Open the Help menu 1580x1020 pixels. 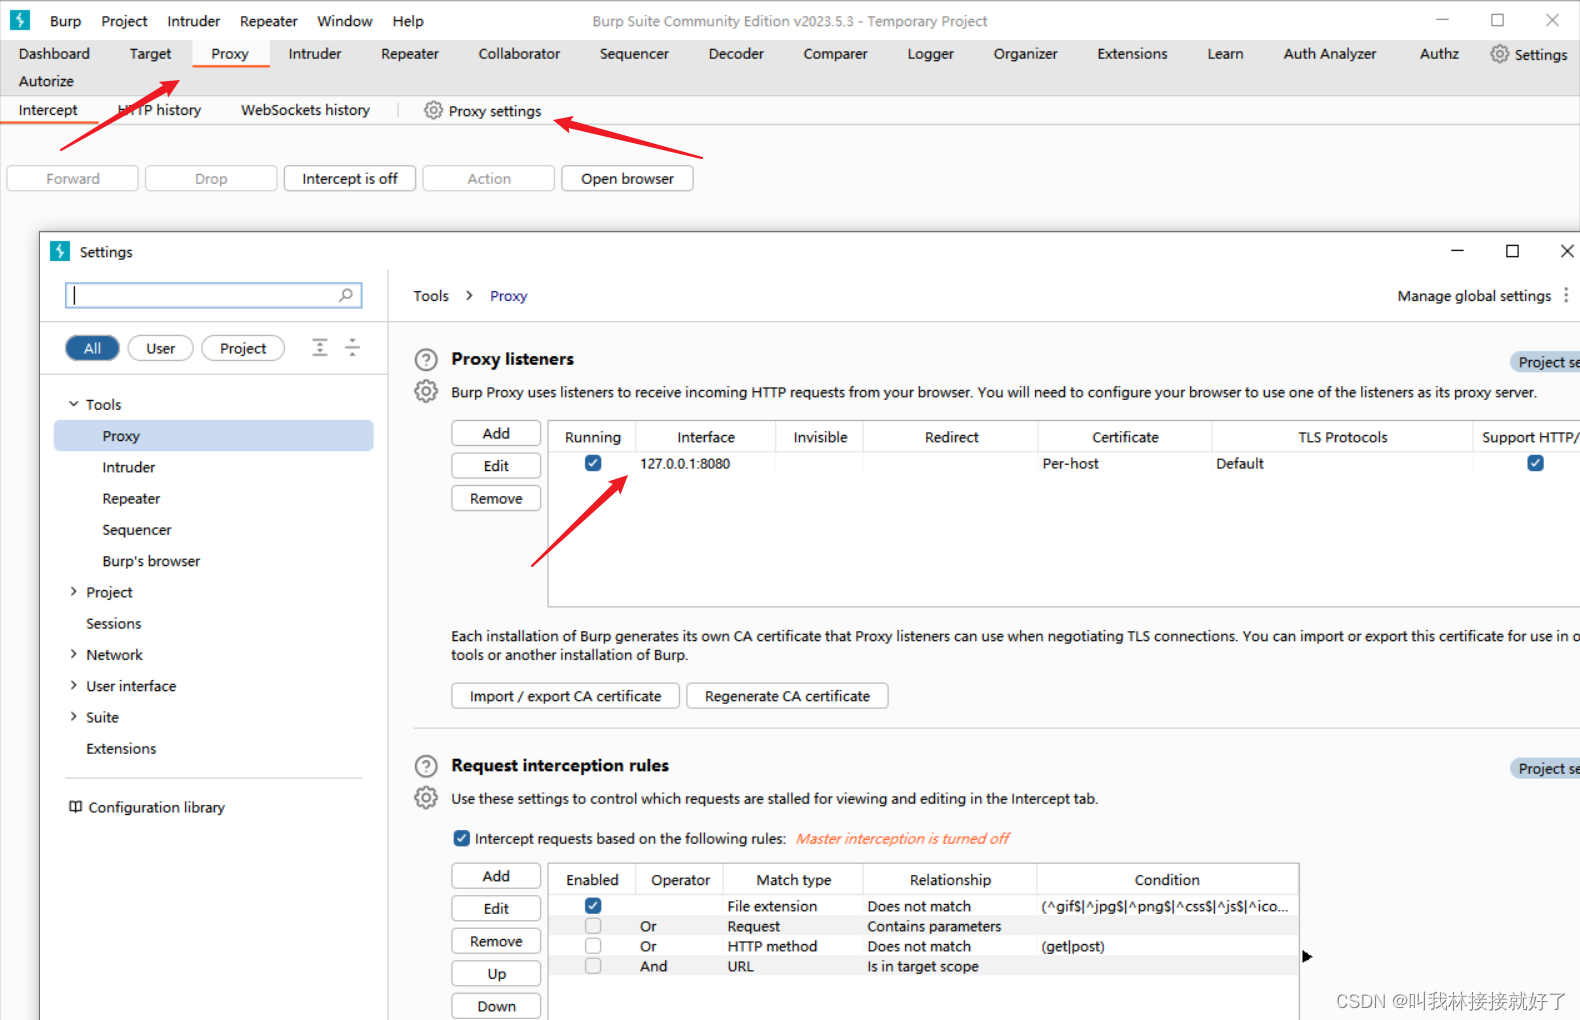pyautogui.click(x=408, y=21)
